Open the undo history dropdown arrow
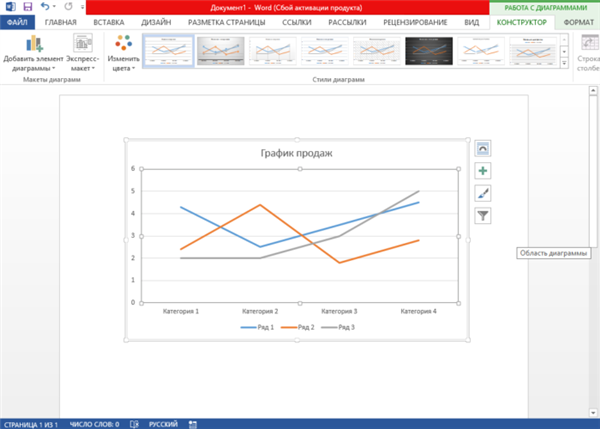Image resolution: width=600 pixels, height=429 pixels. tap(54, 7)
